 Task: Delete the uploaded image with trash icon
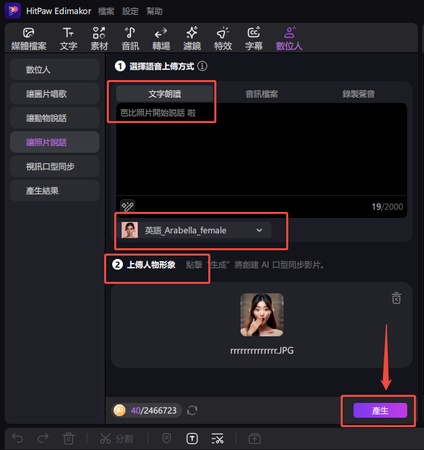pyautogui.click(x=396, y=298)
